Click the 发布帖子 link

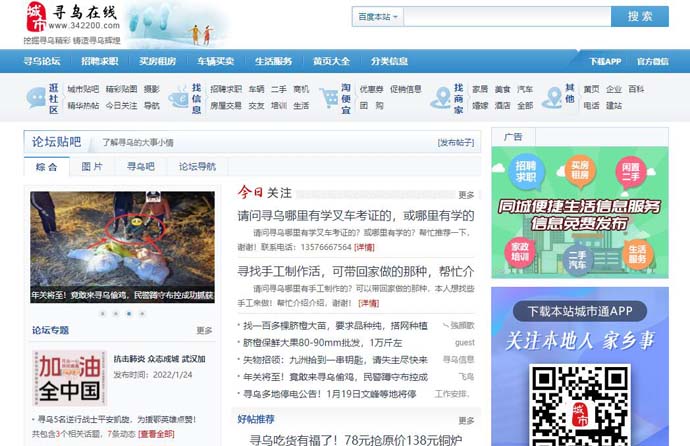456,143
